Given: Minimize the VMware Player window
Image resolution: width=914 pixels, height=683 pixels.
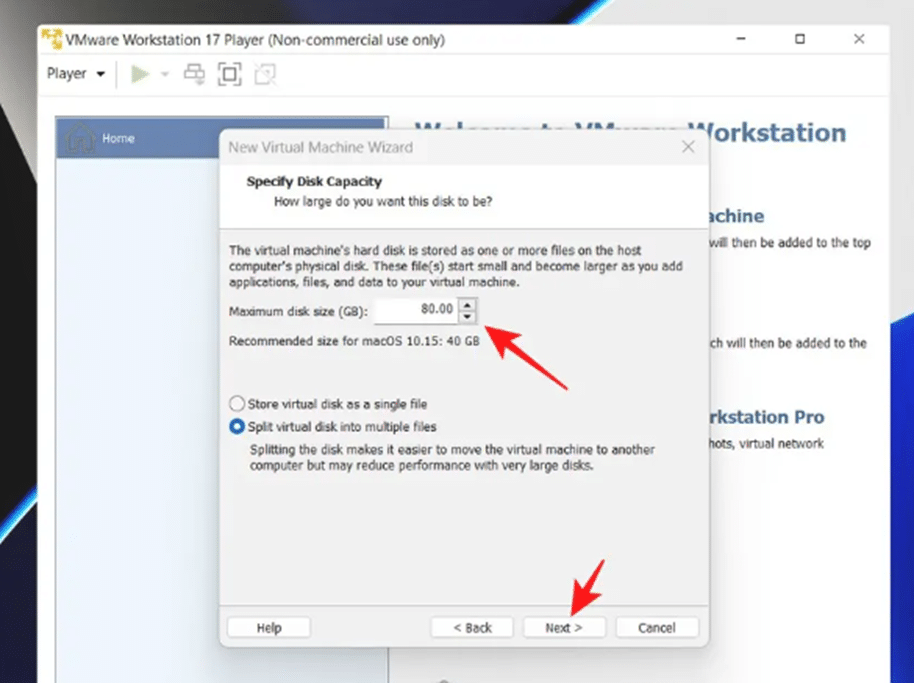Looking at the screenshot, I should pos(741,39).
